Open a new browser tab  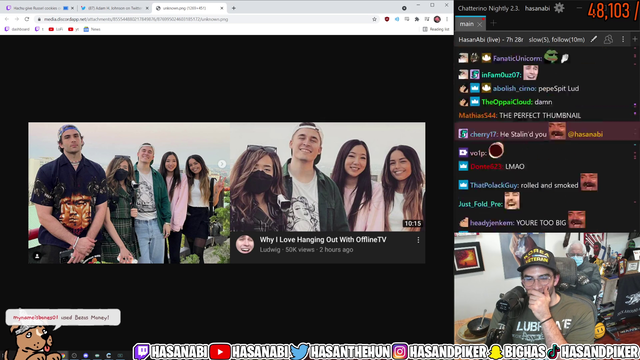click(x=233, y=8)
